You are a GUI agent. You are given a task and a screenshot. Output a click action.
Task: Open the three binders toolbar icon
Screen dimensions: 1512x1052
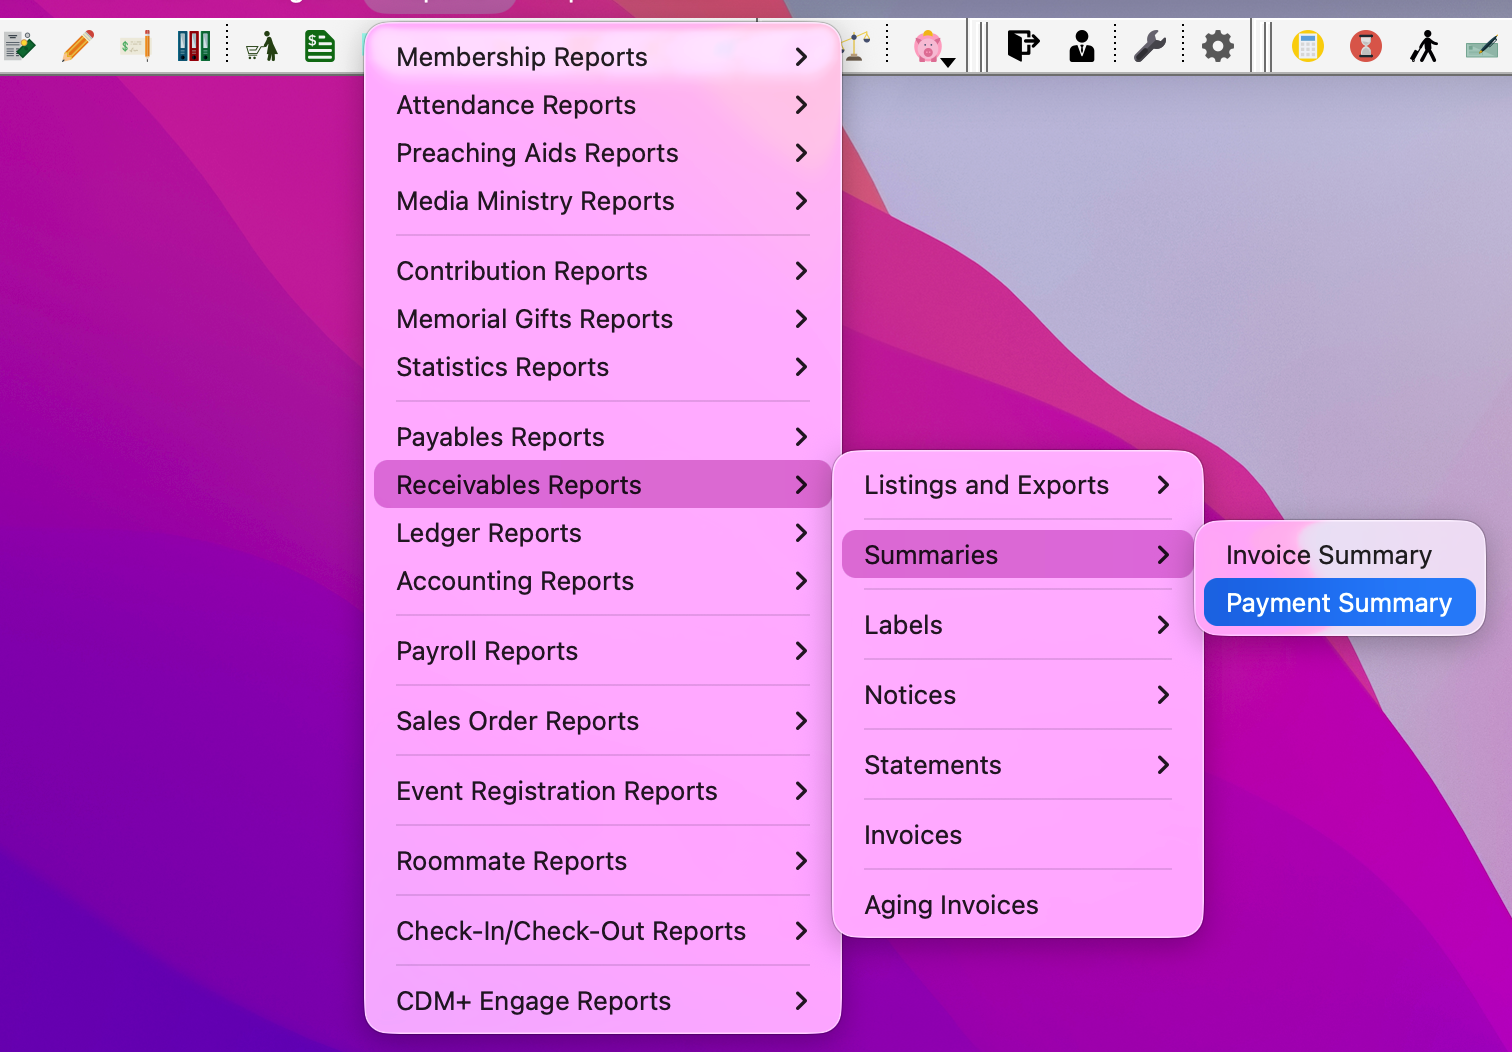[193, 46]
